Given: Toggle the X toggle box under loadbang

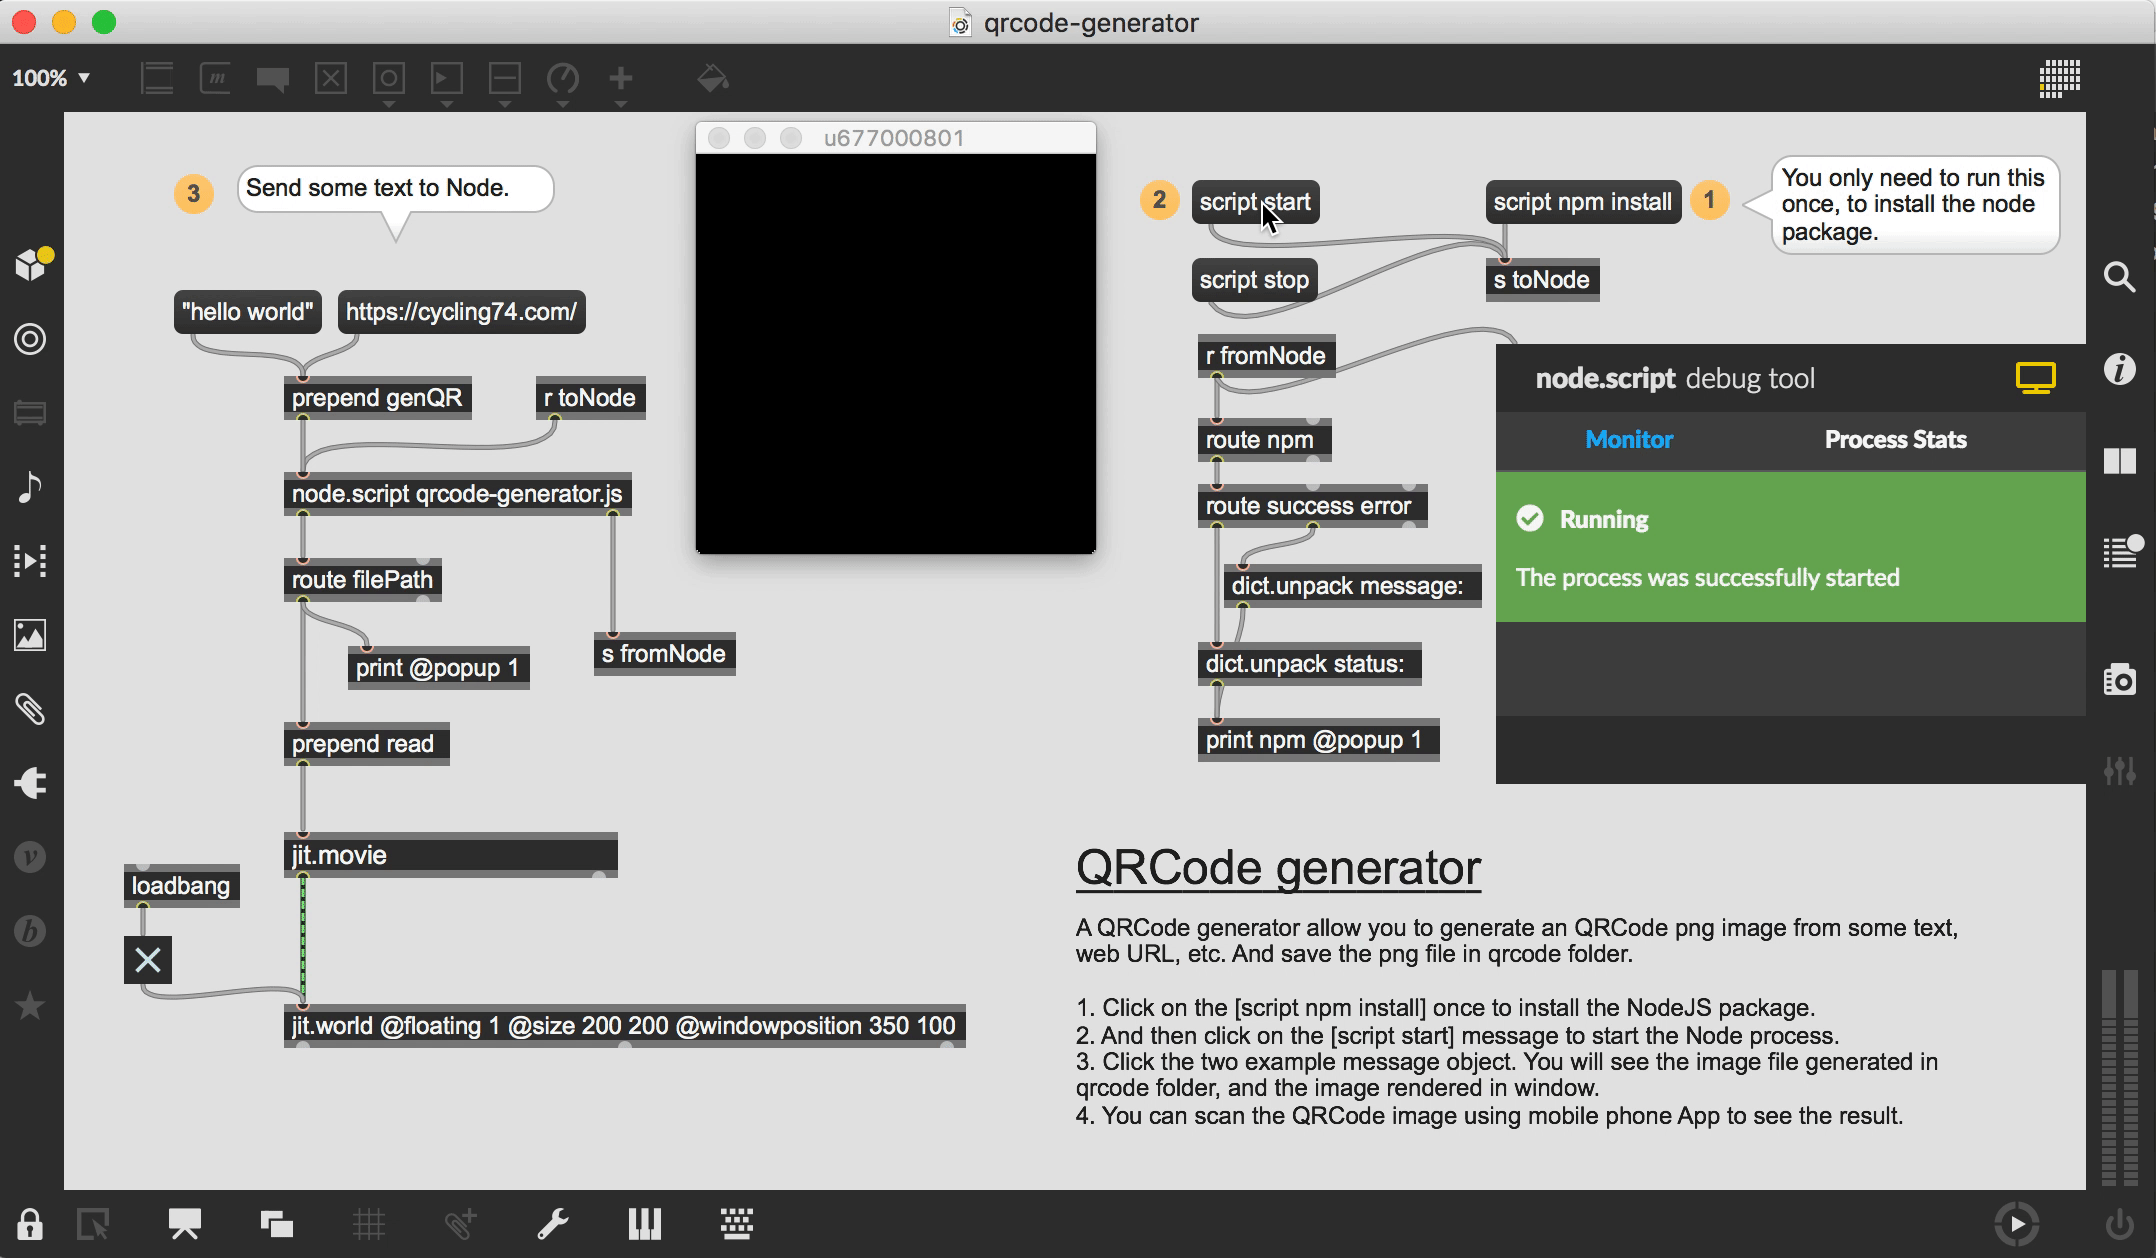Looking at the screenshot, I should click(x=148, y=960).
